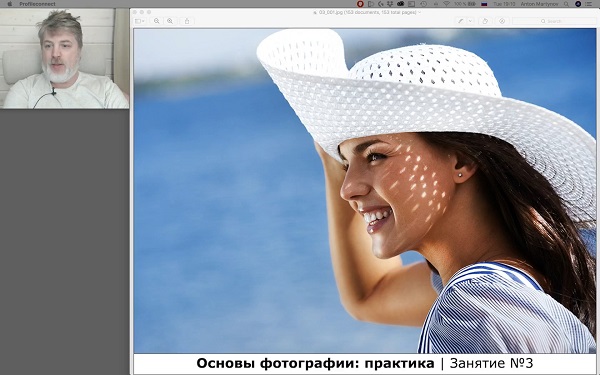Open the Apple menu
The height and width of the screenshot is (375, 600).
pos(10,4)
